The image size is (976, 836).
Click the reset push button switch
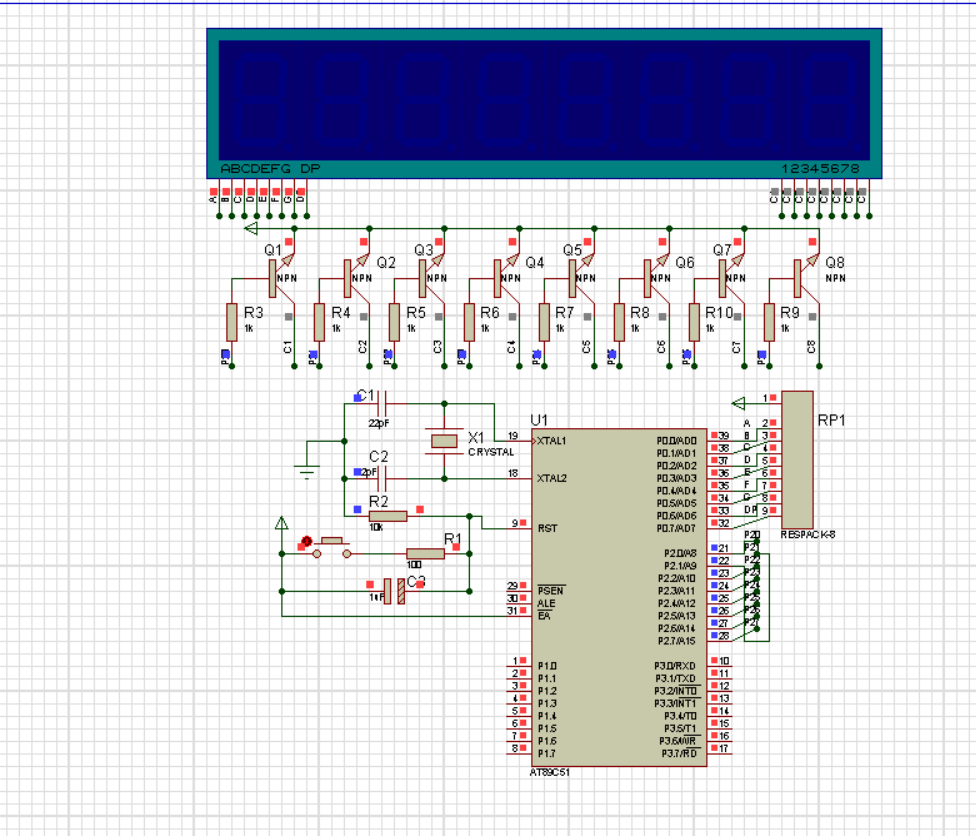click(x=332, y=548)
